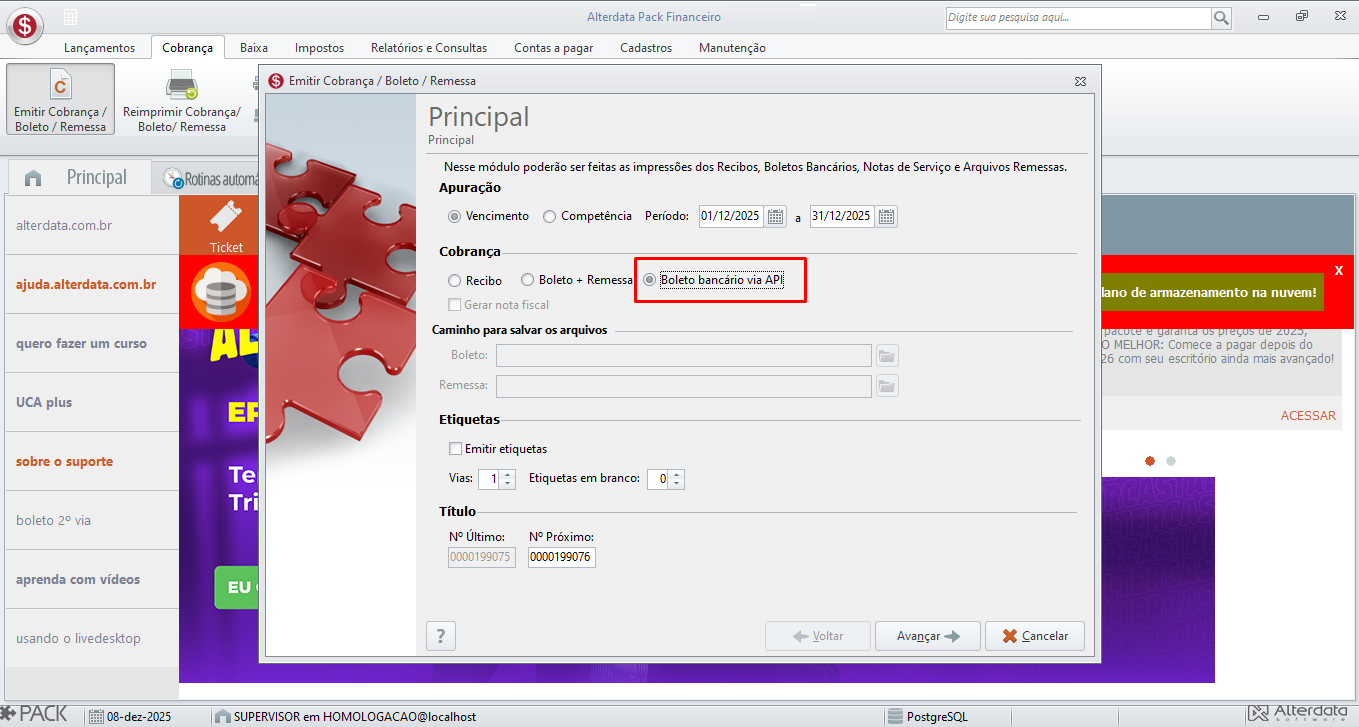
Task: Open Emitir Cobrança / Boleto / Remessa tool
Action: (60, 99)
